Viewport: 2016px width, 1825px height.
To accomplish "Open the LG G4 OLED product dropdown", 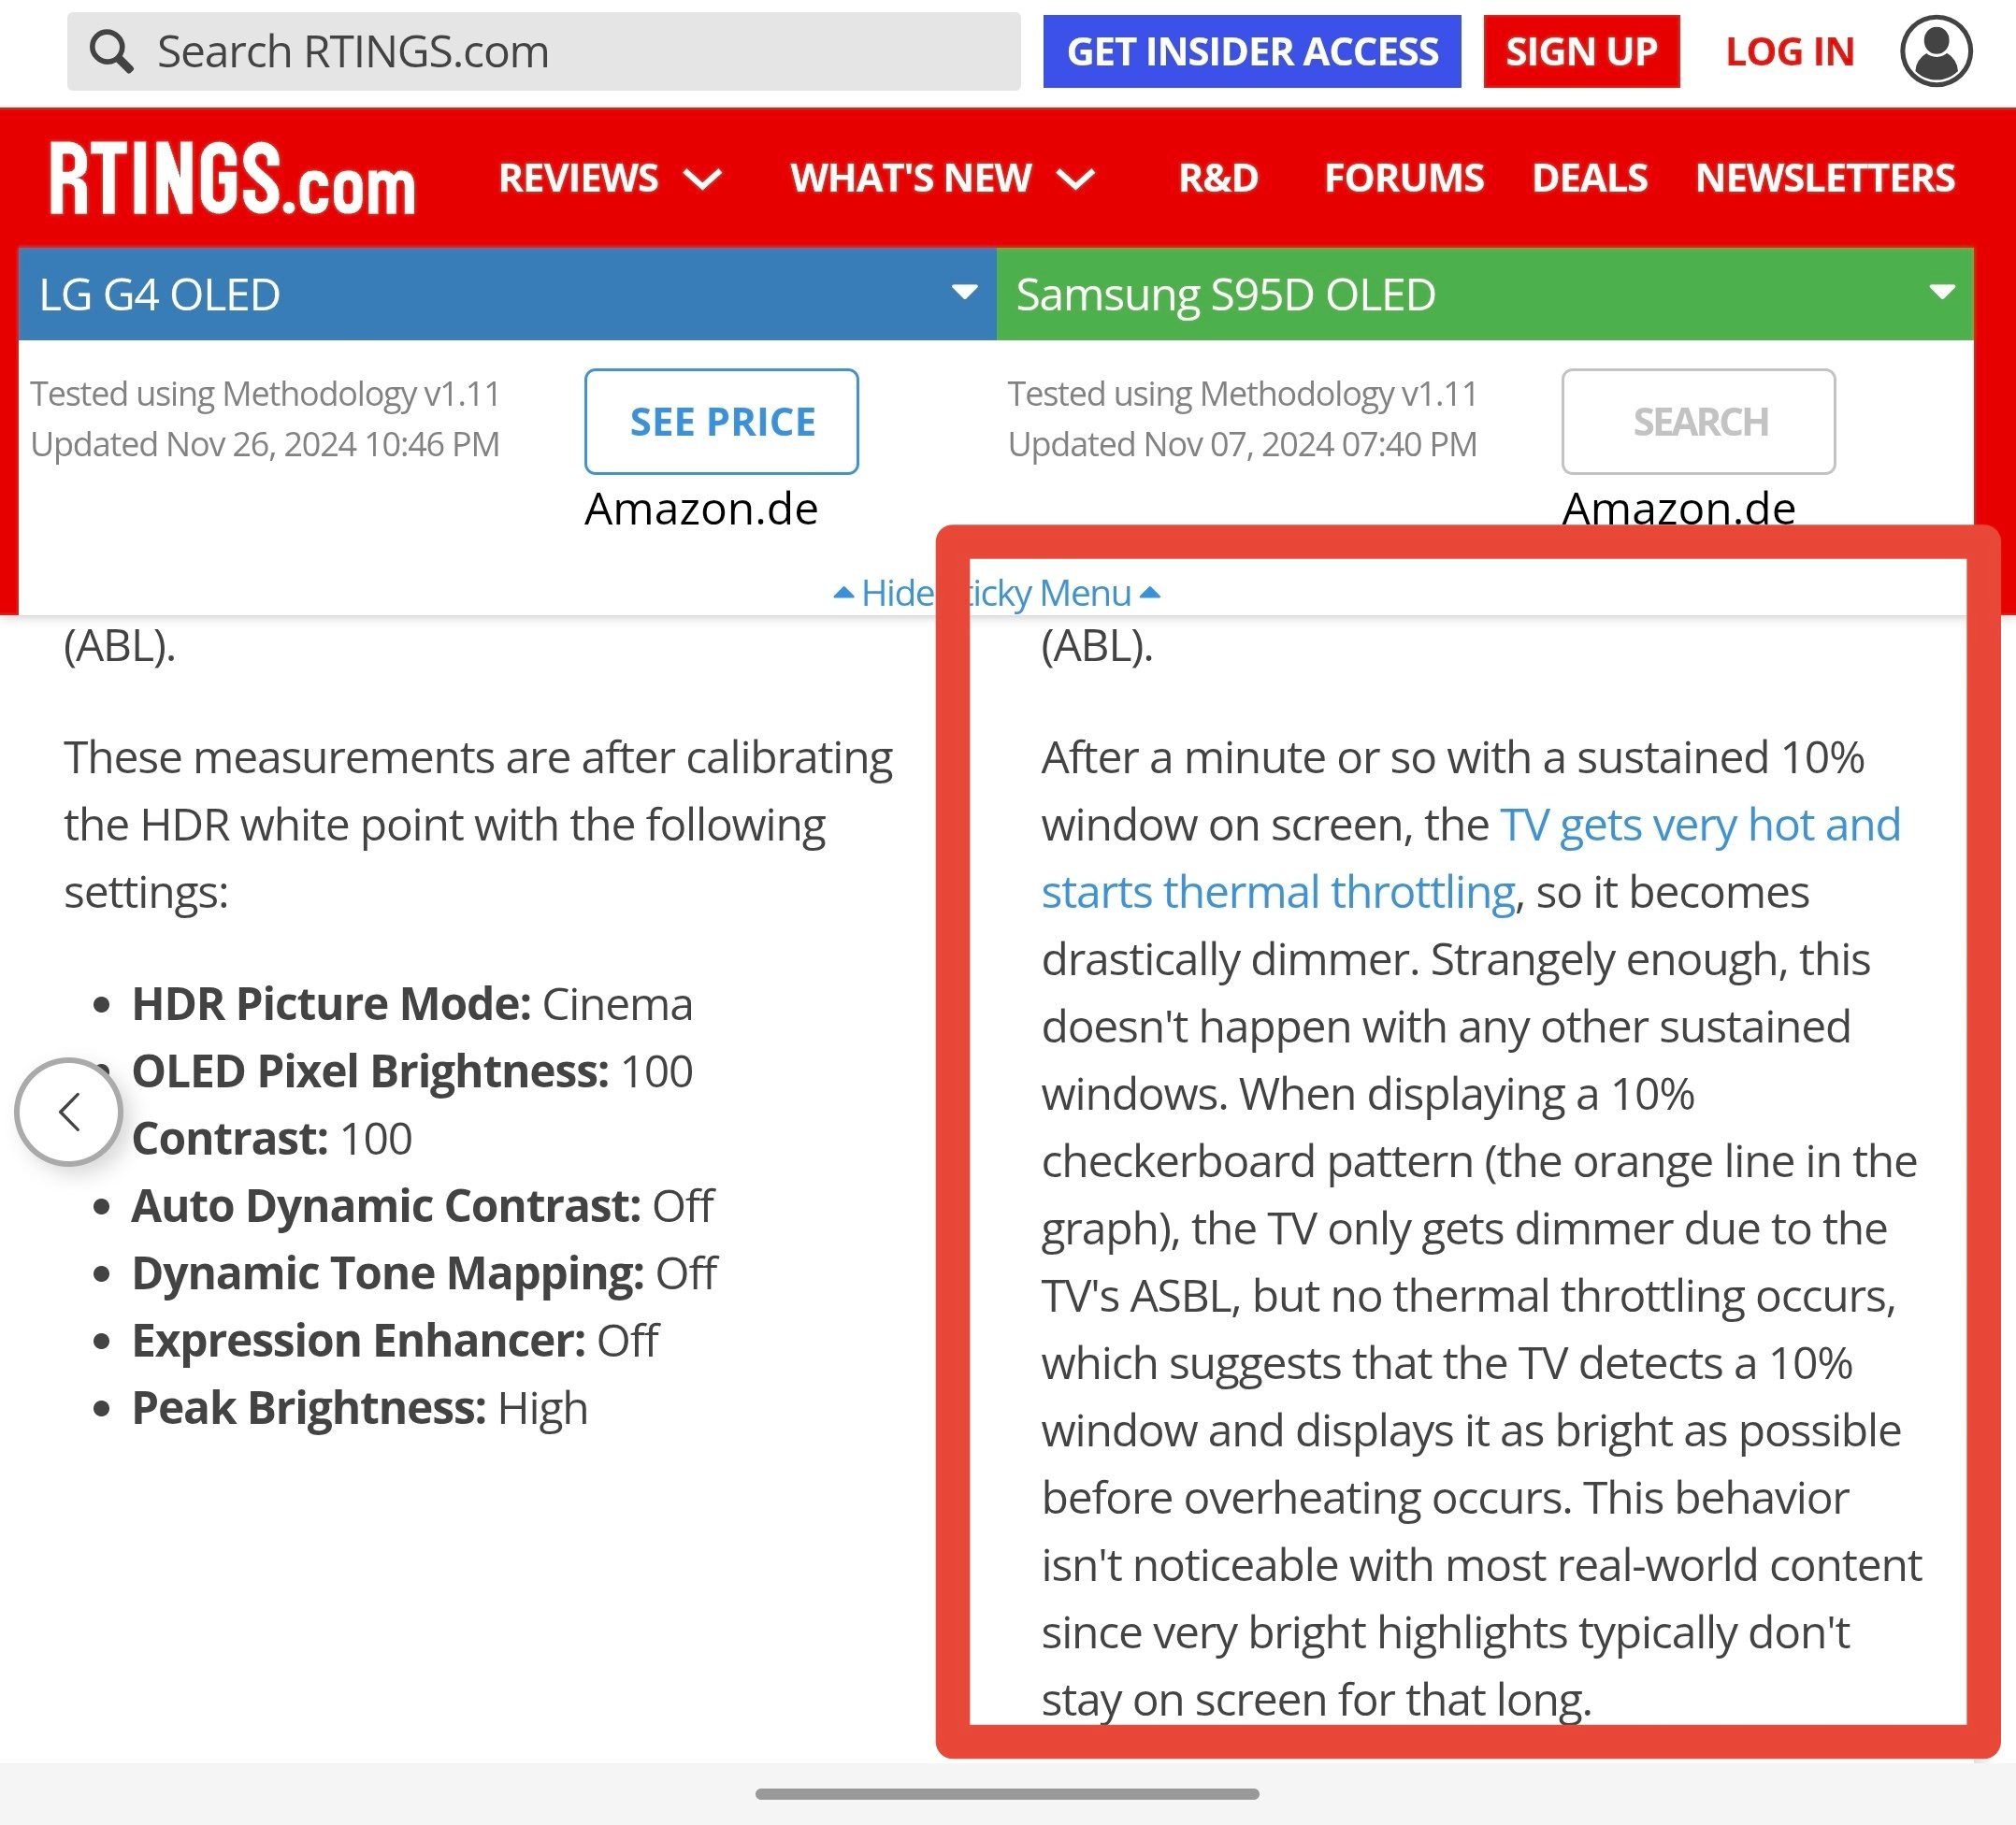I will [x=963, y=293].
